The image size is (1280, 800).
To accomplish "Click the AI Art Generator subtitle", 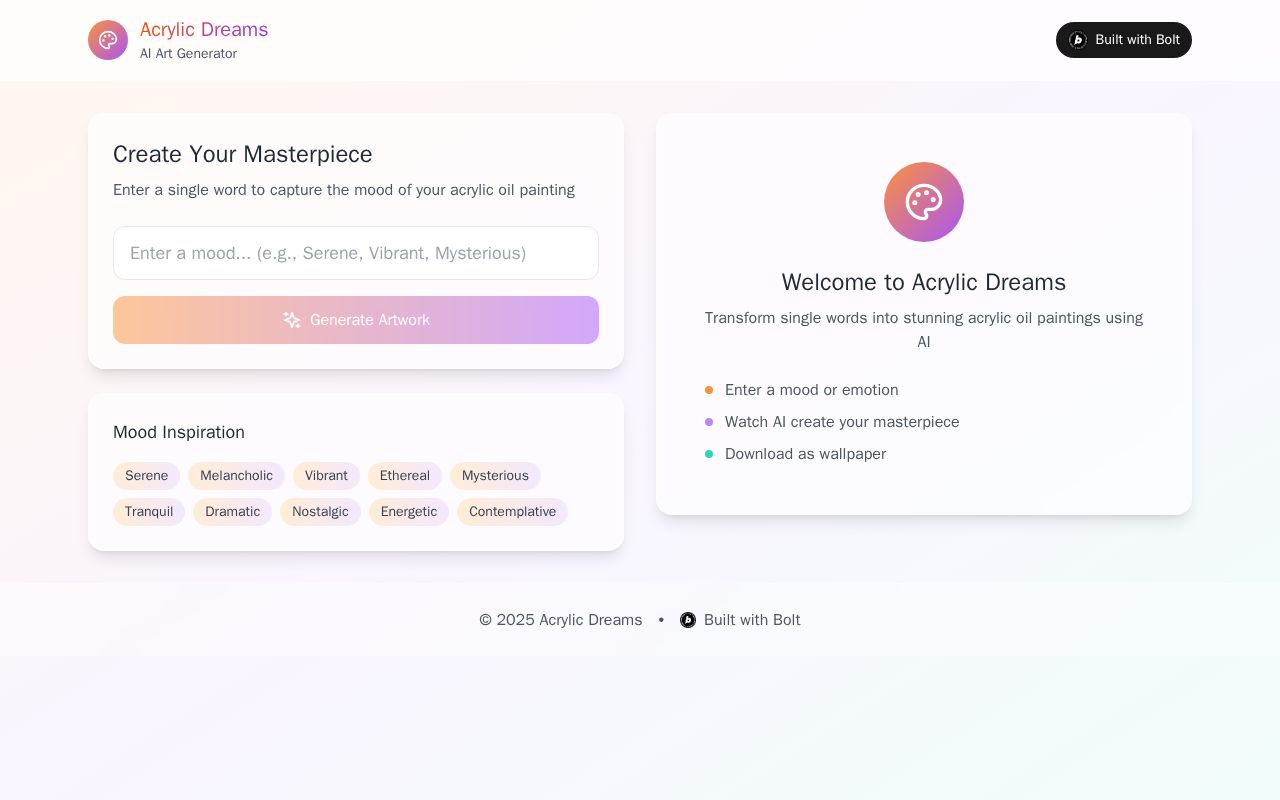I will coord(188,54).
